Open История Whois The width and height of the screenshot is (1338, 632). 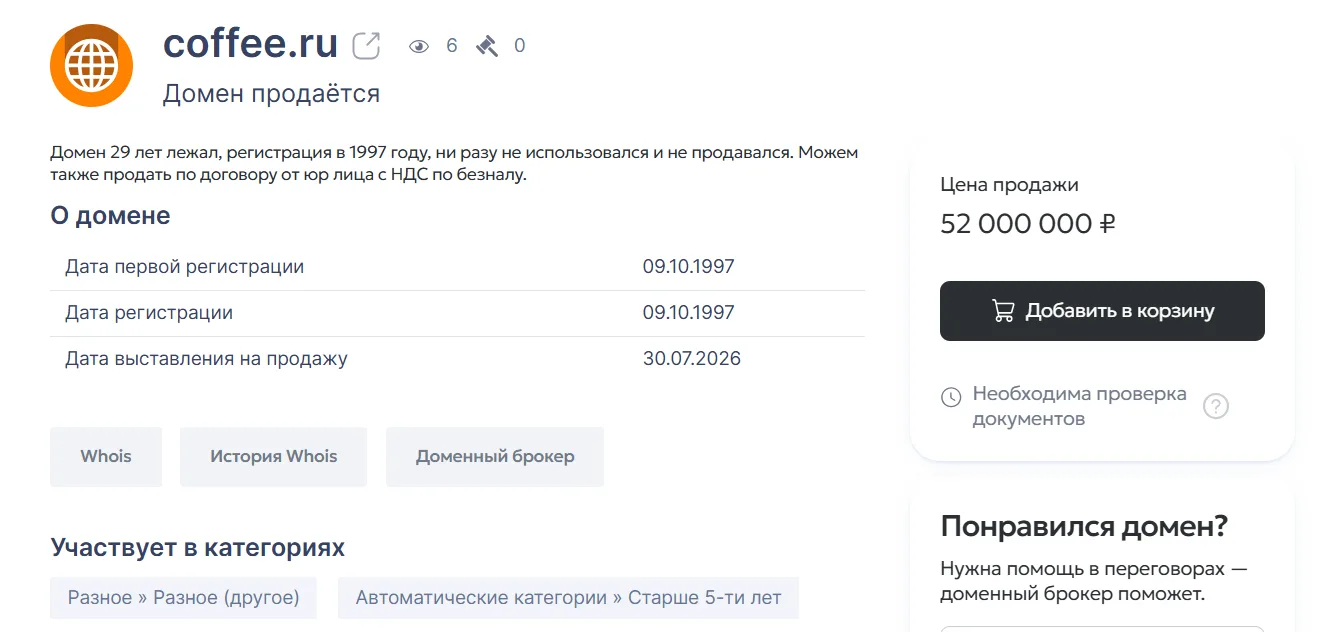coord(273,457)
